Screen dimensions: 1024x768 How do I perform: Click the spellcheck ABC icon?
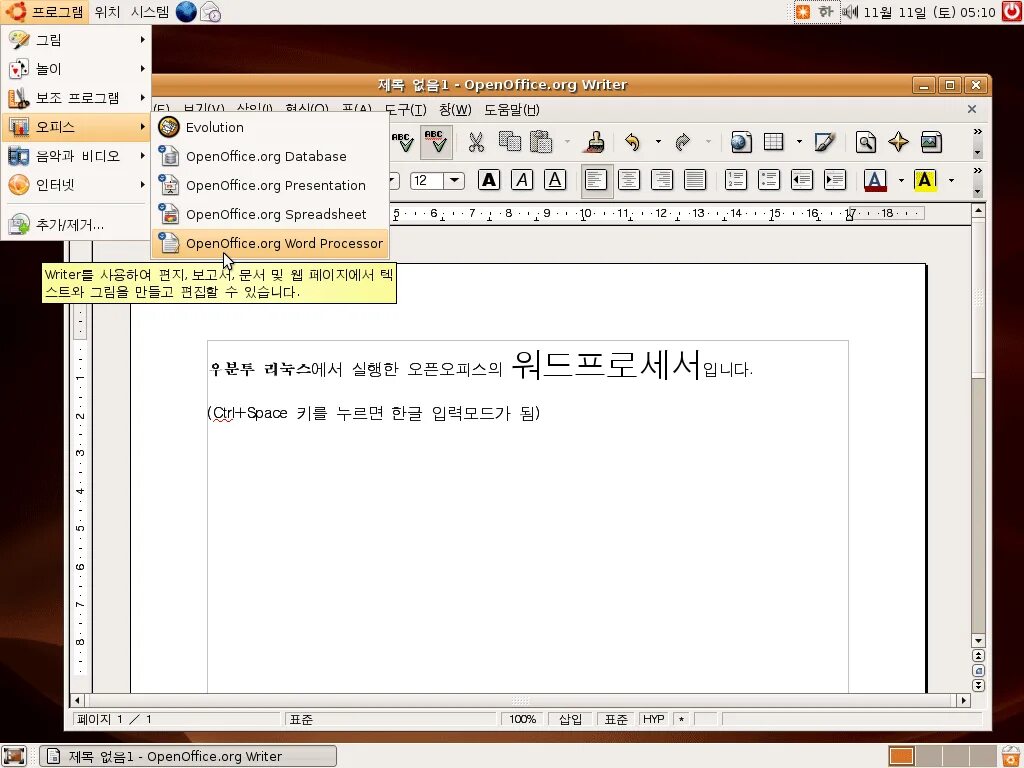point(402,142)
